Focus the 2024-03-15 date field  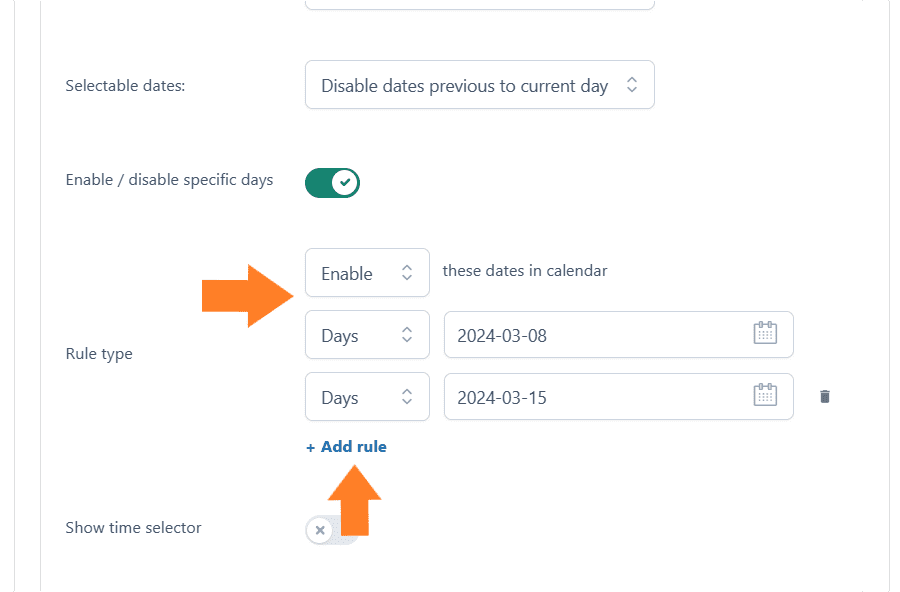tap(619, 397)
